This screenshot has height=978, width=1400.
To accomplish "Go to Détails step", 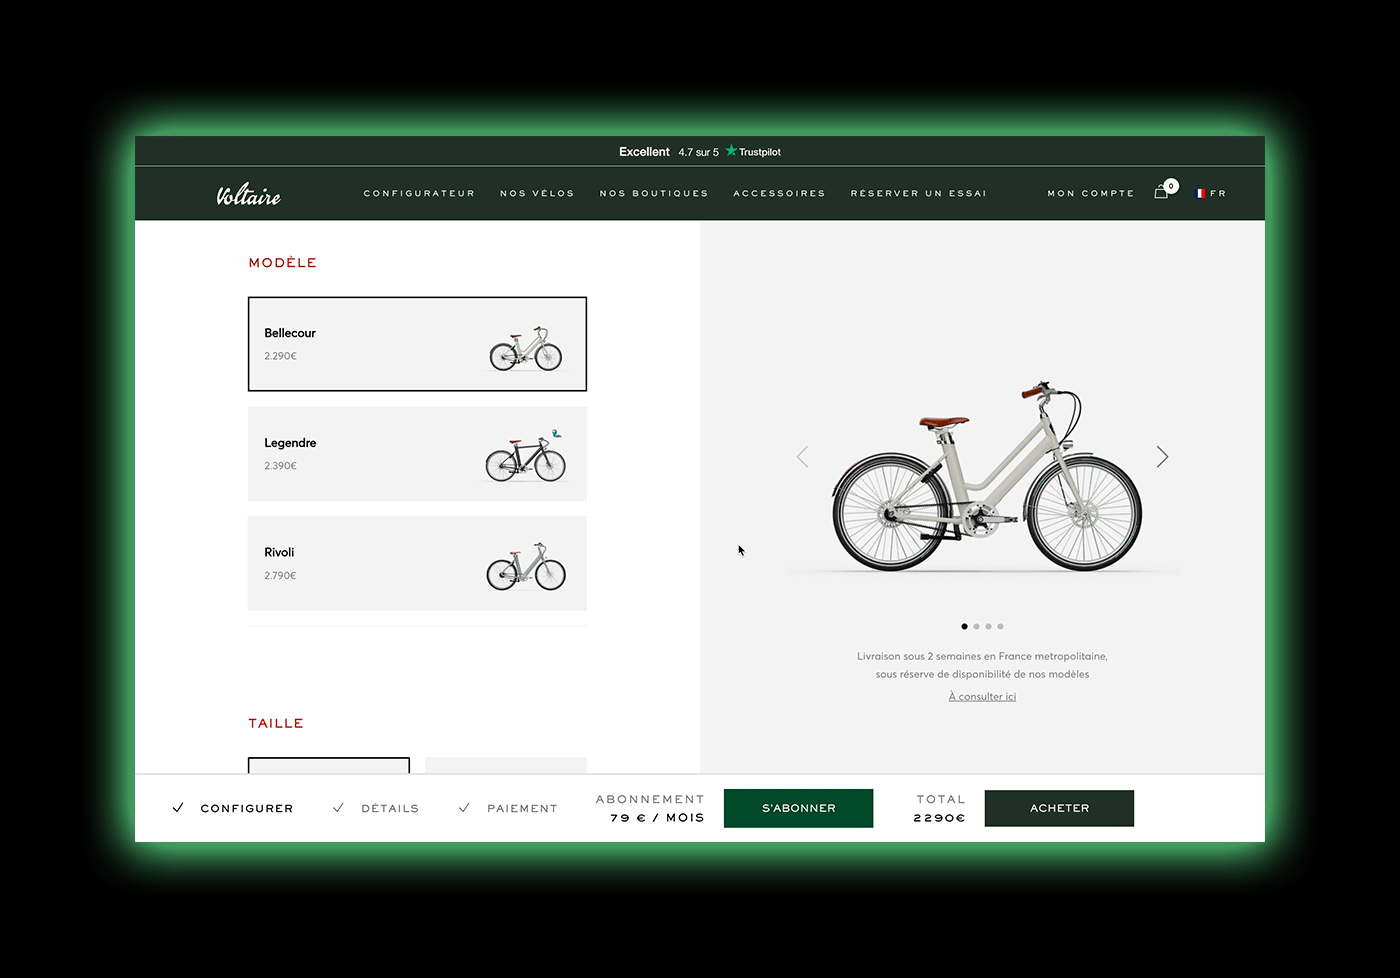I will click(x=390, y=809).
